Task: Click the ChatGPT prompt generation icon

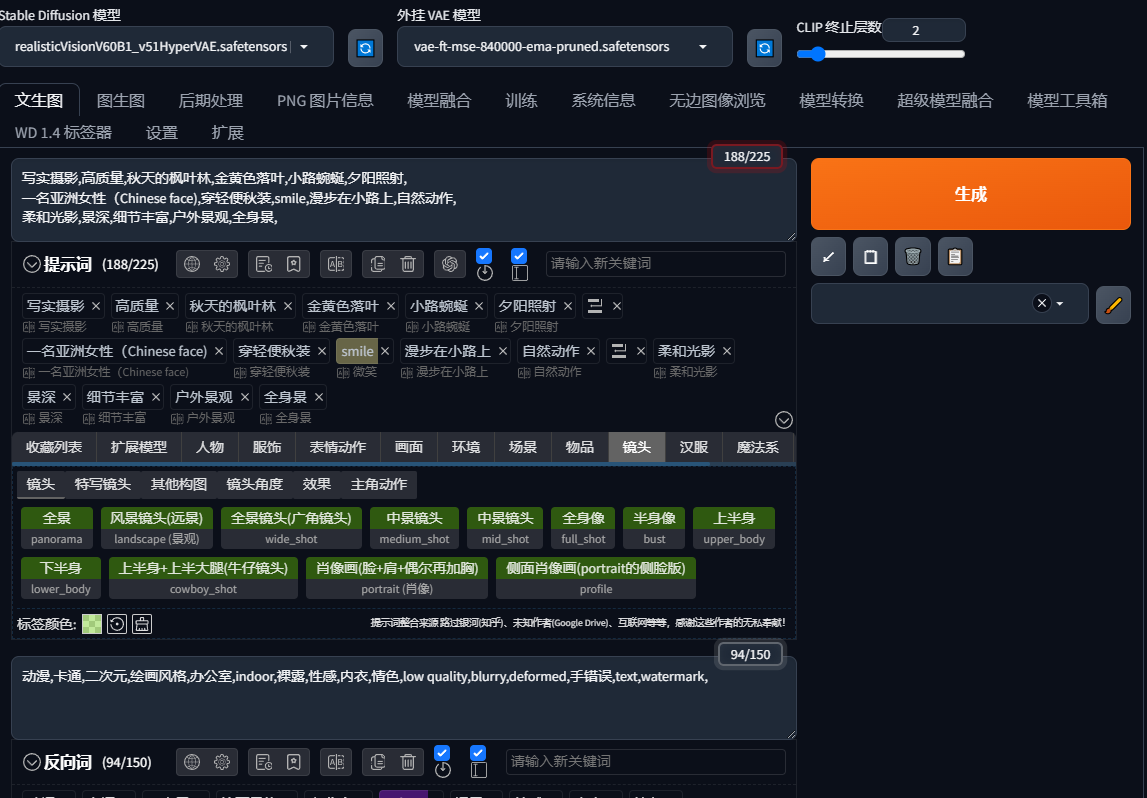Action: (x=450, y=263)
